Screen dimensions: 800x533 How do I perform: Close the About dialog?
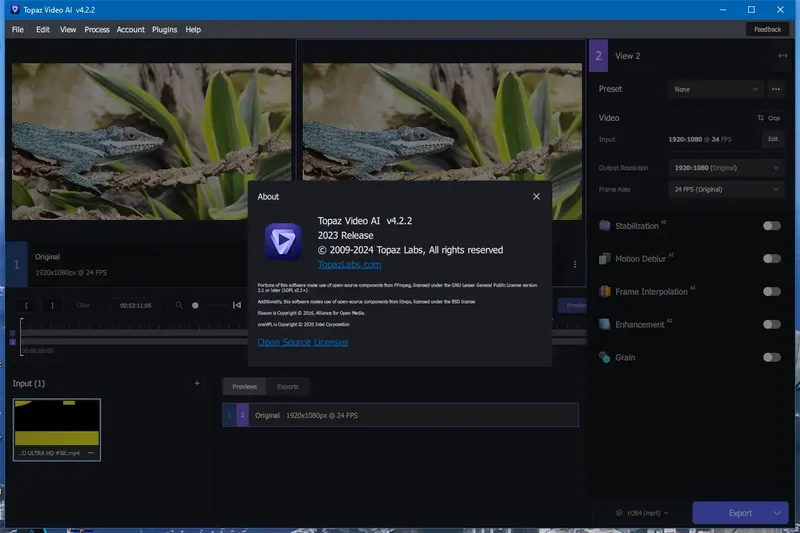(536, 196)
